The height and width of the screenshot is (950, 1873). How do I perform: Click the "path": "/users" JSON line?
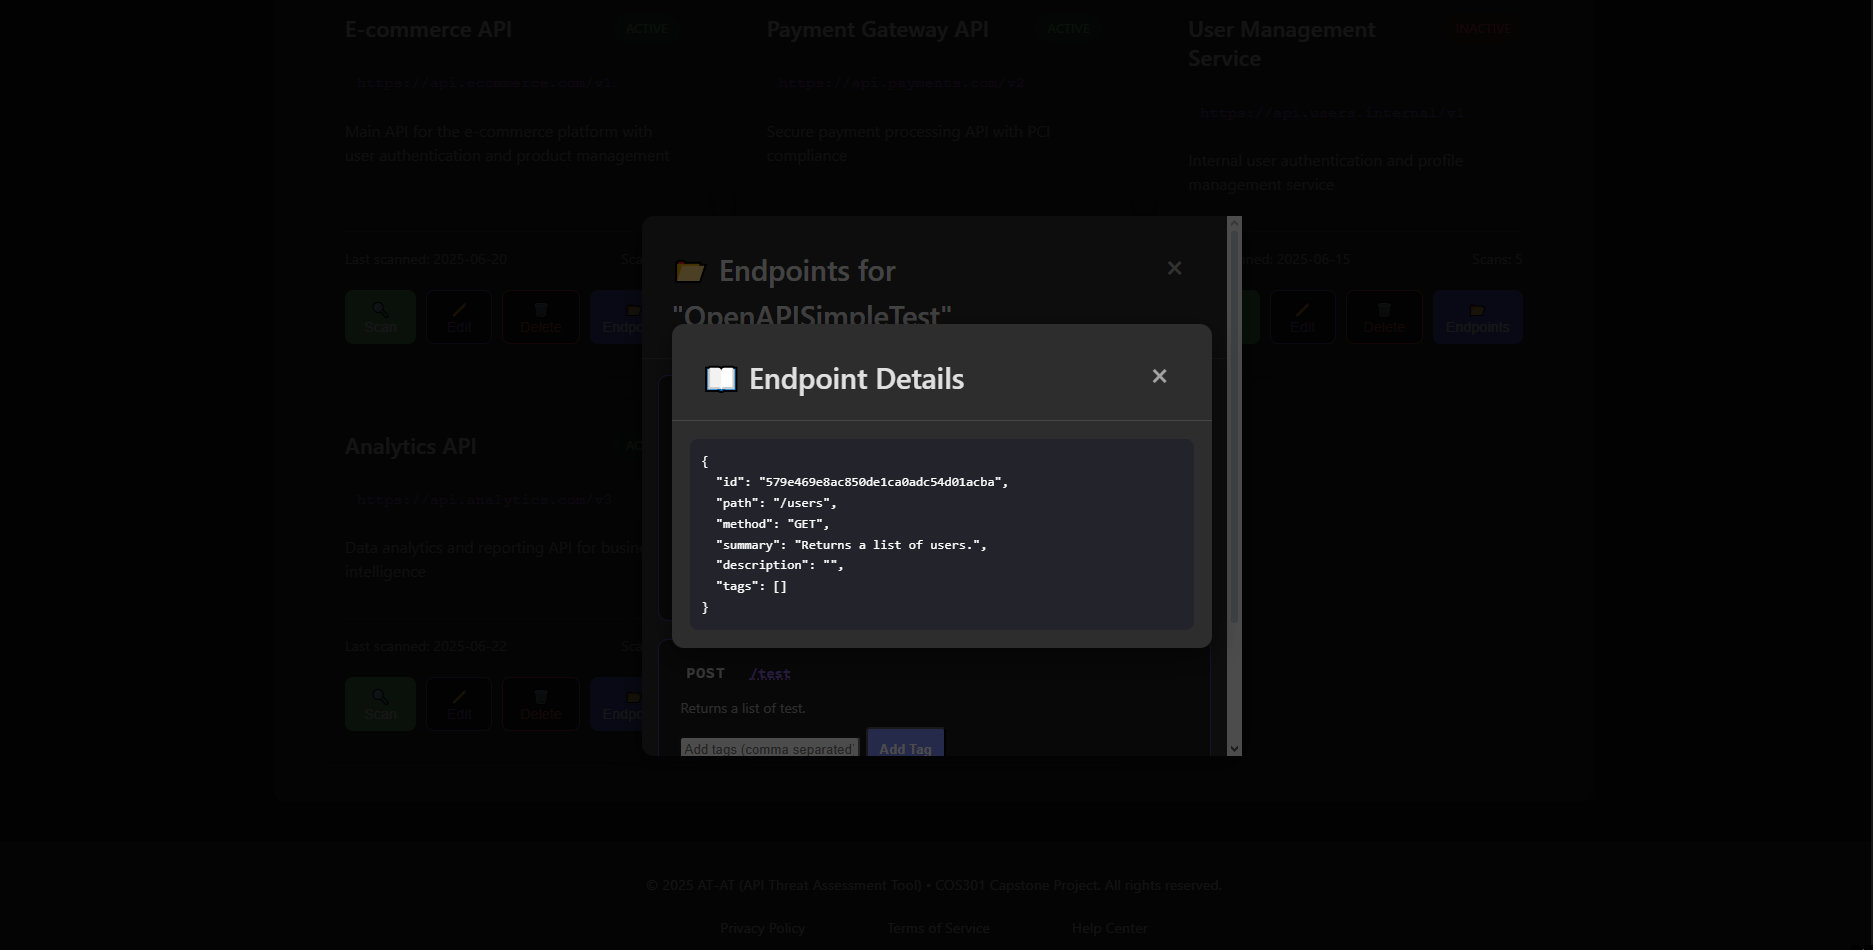[776, 503]
